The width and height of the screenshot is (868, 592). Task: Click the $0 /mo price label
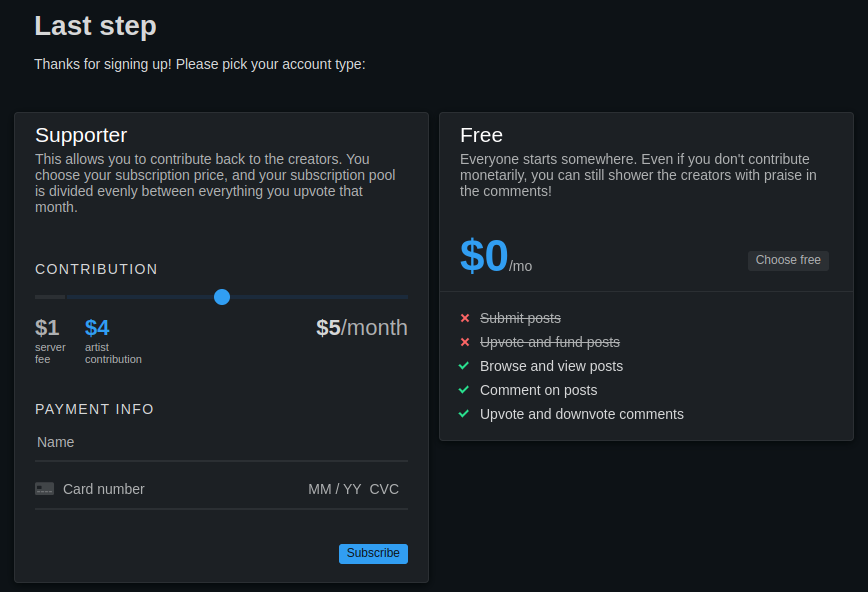495,256
